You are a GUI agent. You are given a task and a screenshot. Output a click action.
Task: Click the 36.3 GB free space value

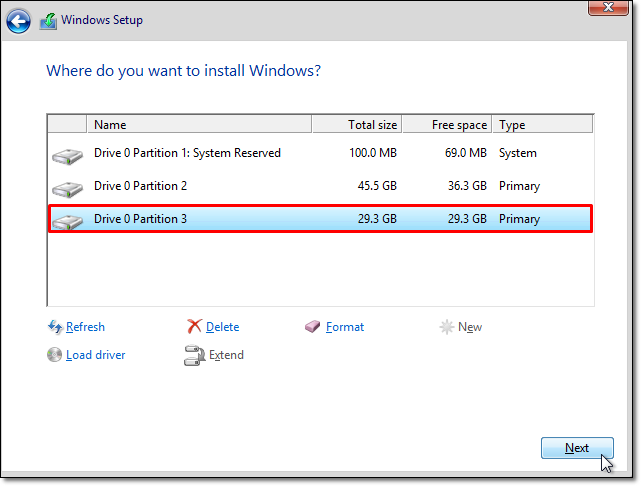467,186
